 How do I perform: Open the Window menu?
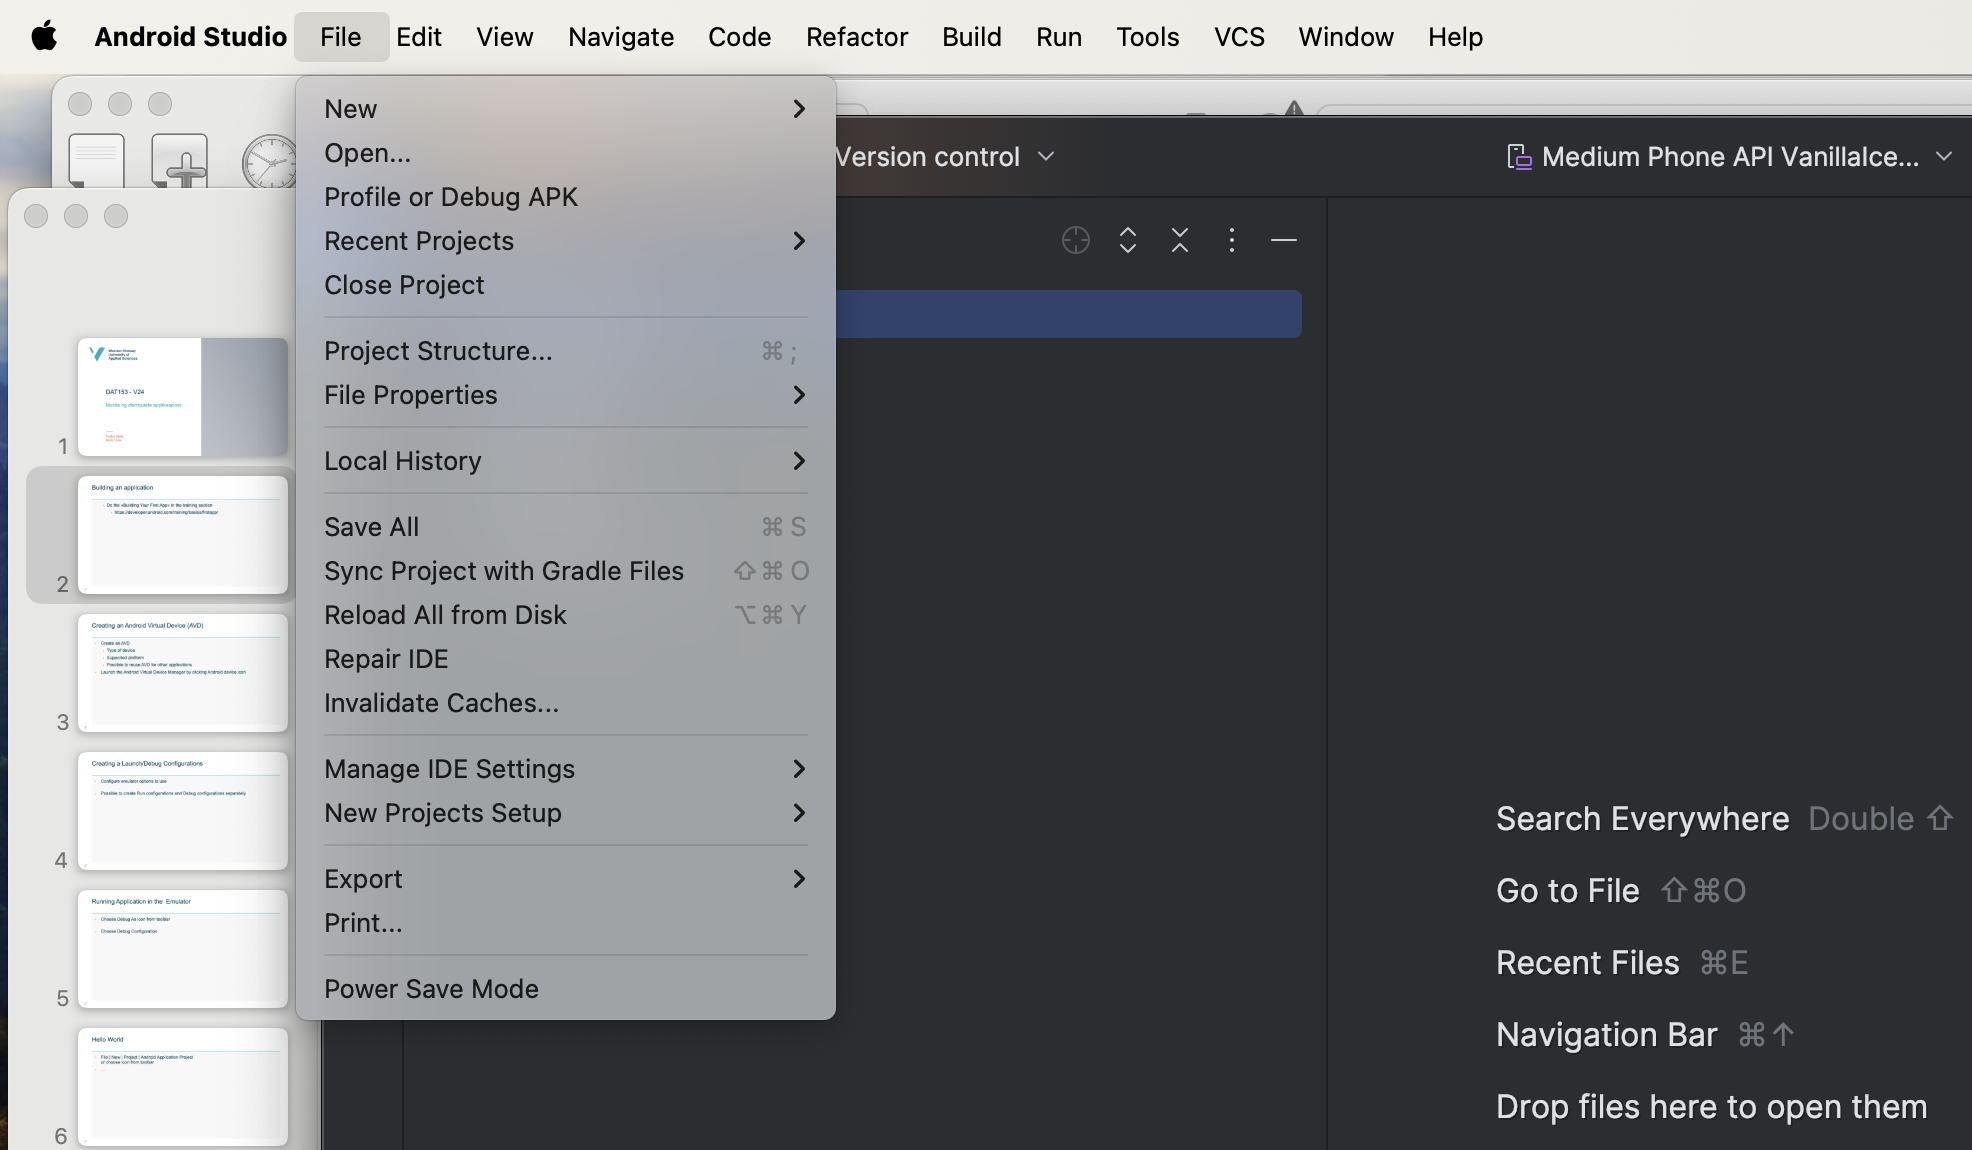(1346, 37)
